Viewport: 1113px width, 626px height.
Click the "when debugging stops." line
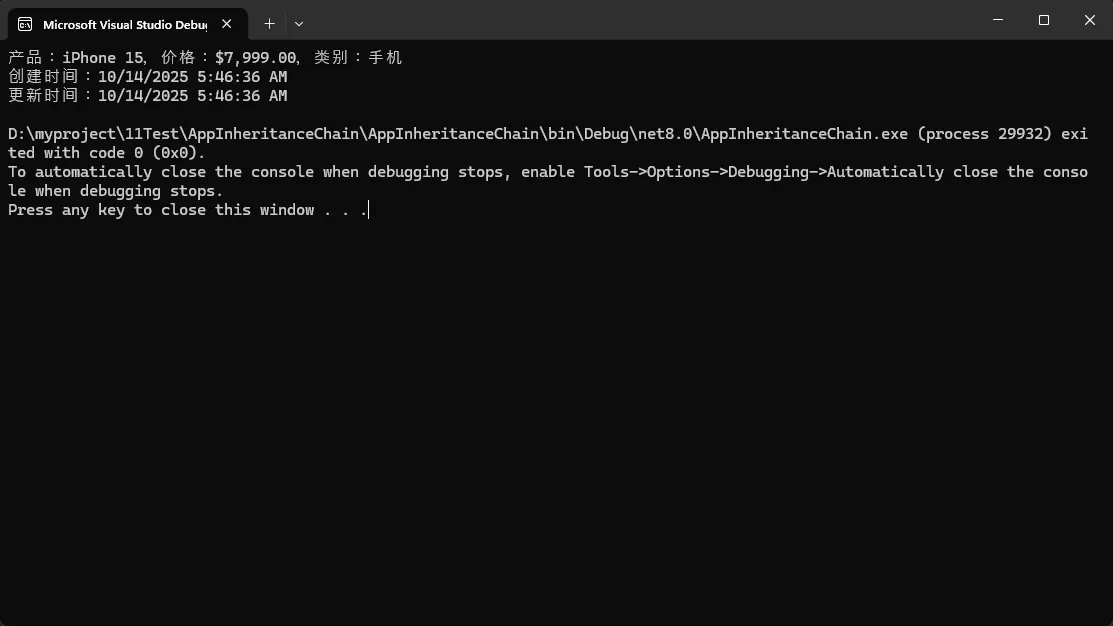129,191
